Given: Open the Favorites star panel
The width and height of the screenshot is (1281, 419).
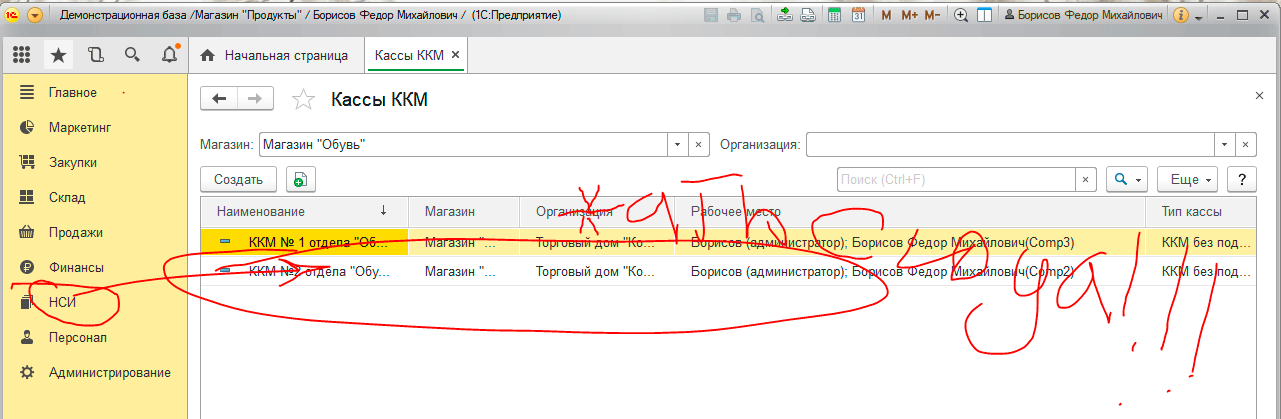Looking at the screenshot, I should [x=59, y=55].
